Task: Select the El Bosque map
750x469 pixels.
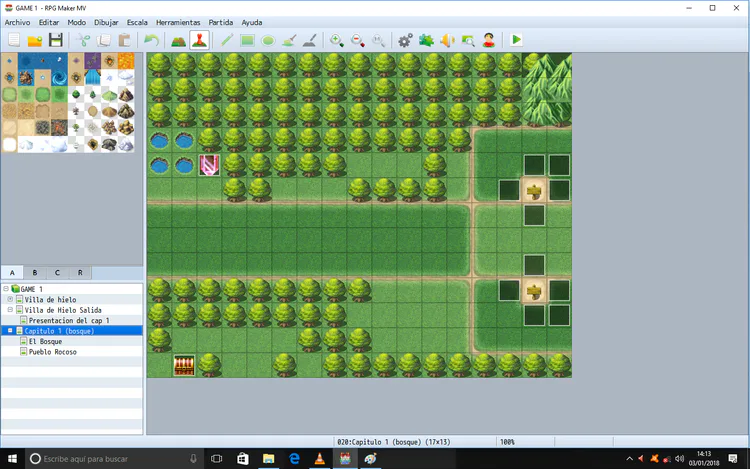Action: [x=45, y=341]
